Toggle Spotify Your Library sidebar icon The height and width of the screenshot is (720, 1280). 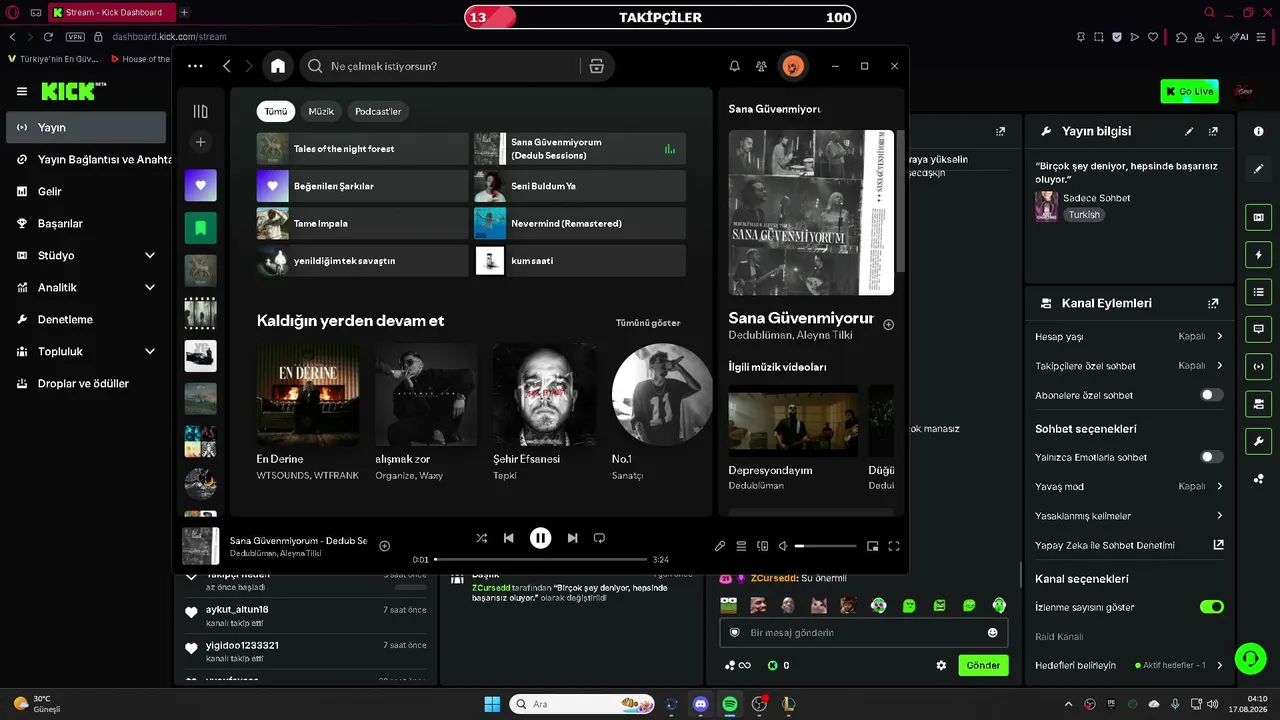pyautogui.click(x=201, y=111)
